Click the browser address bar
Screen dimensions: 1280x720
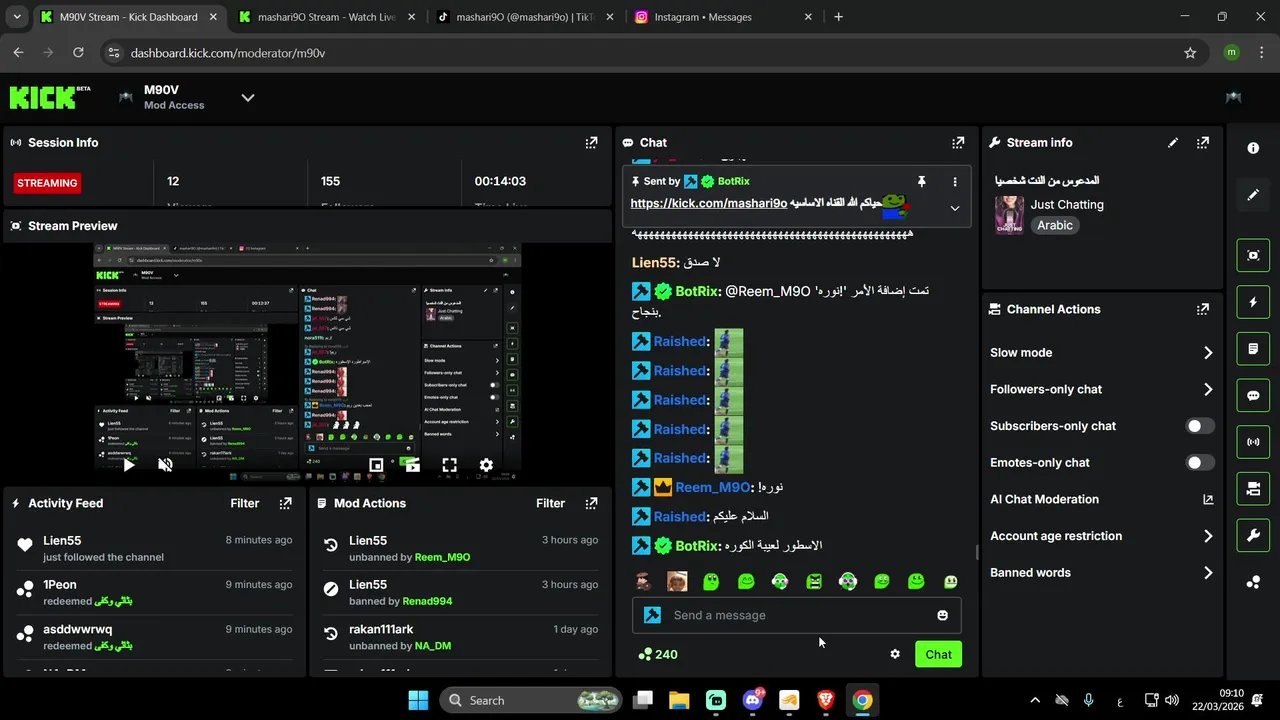coord(640,53)
